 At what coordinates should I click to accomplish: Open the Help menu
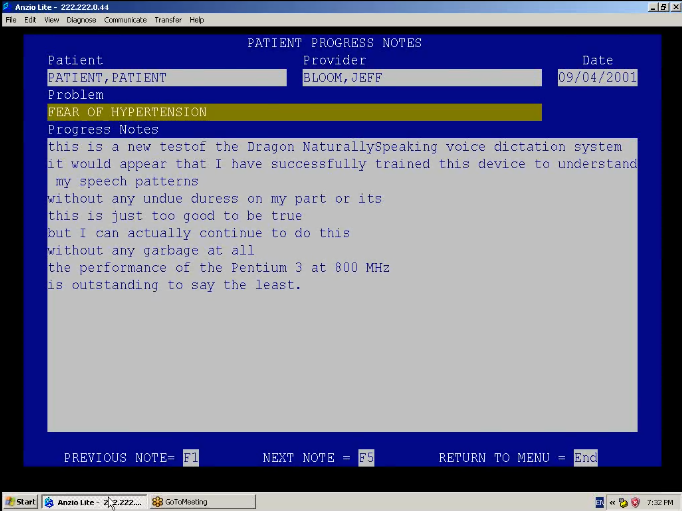[x=197, y=20]
